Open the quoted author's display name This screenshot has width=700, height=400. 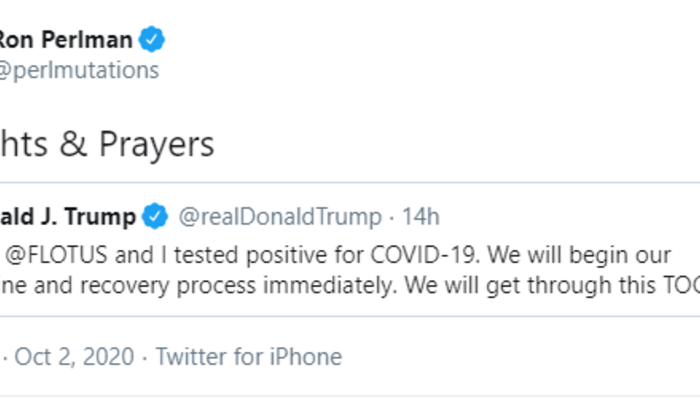tap(68, 216)
